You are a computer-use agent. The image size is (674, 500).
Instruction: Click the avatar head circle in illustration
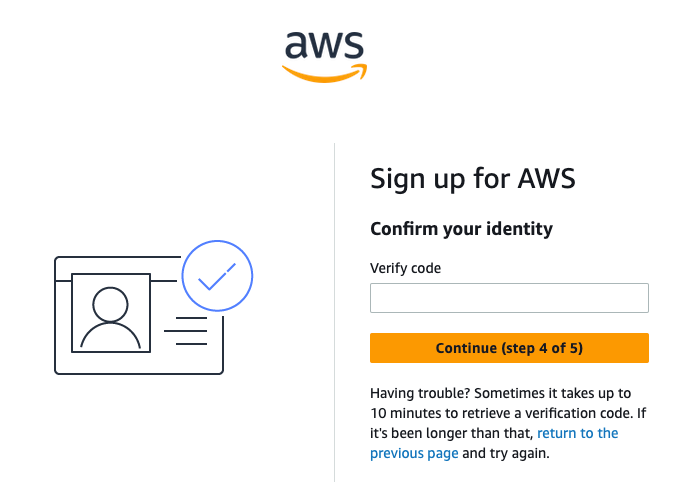point(110,304)
